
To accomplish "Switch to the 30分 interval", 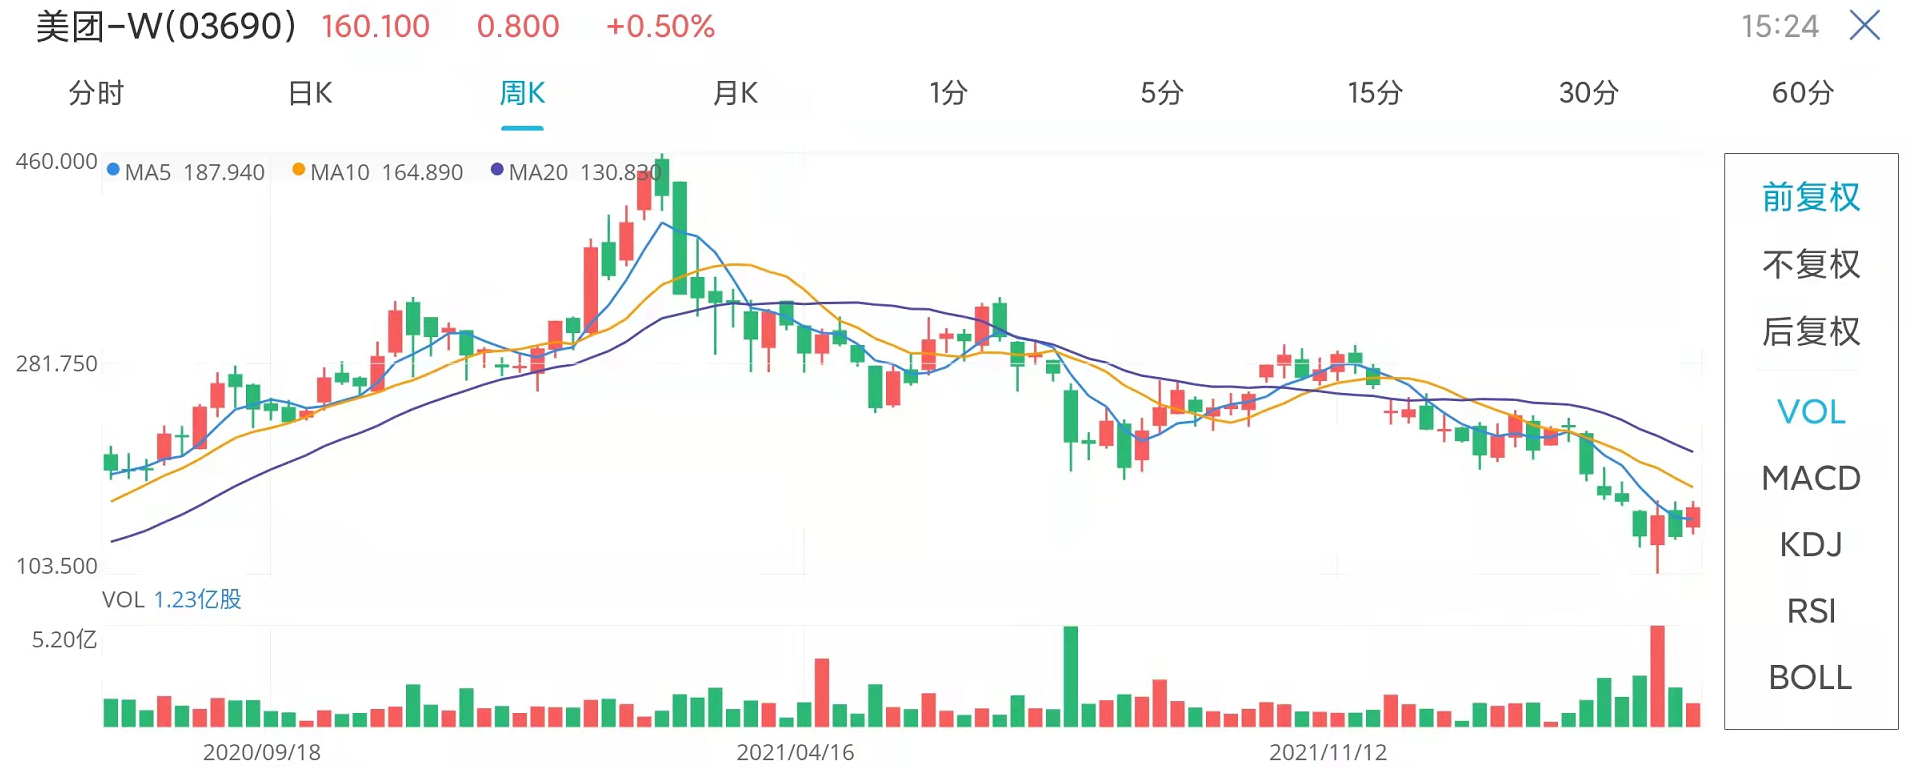I will coord(1588,93).
